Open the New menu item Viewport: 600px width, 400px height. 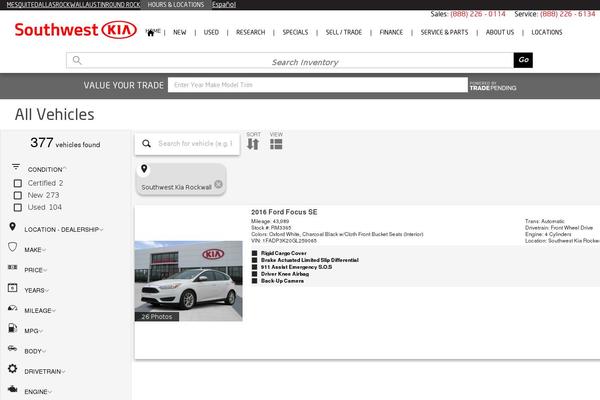coord(179,32)
